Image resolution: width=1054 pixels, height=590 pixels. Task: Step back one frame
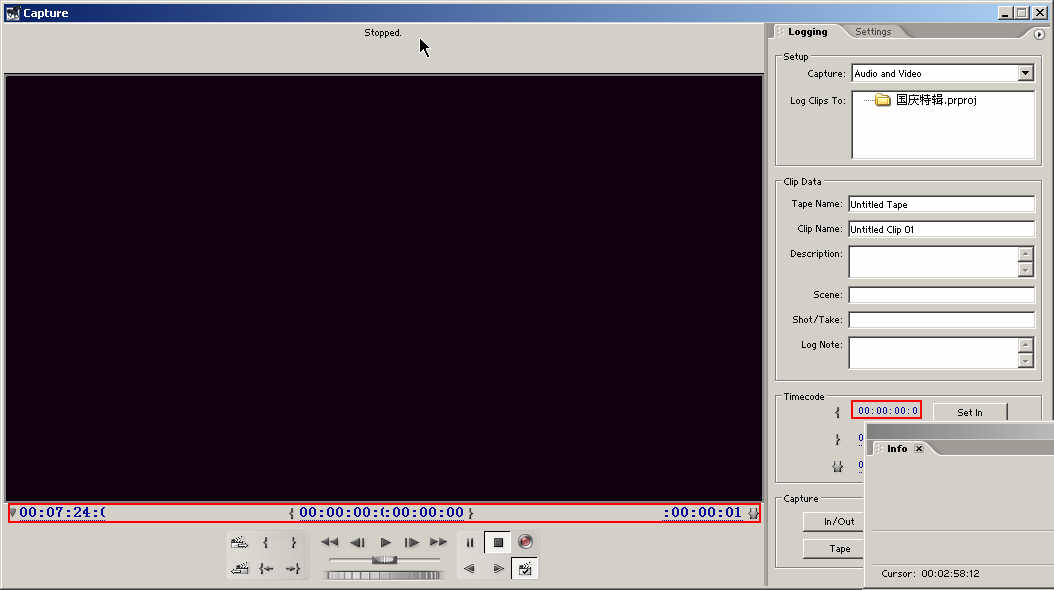click(x=357, y=542)
